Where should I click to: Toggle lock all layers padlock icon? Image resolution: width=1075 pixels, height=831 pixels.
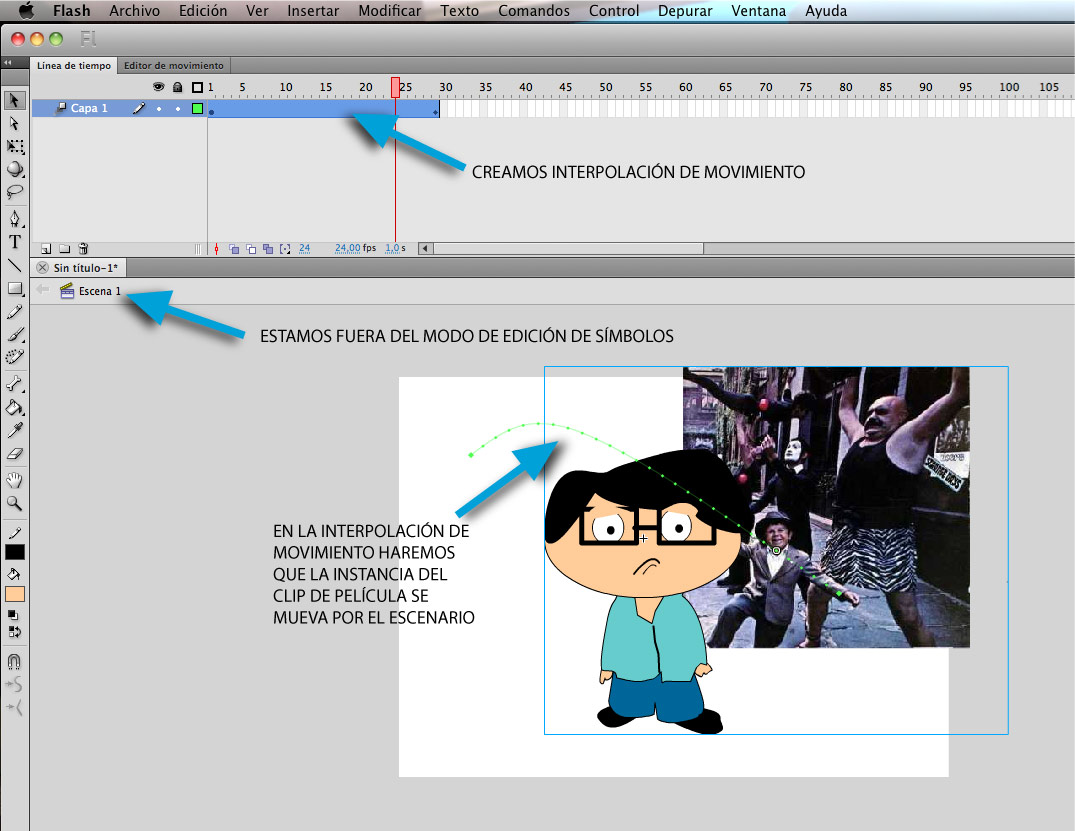coord(178,87)
